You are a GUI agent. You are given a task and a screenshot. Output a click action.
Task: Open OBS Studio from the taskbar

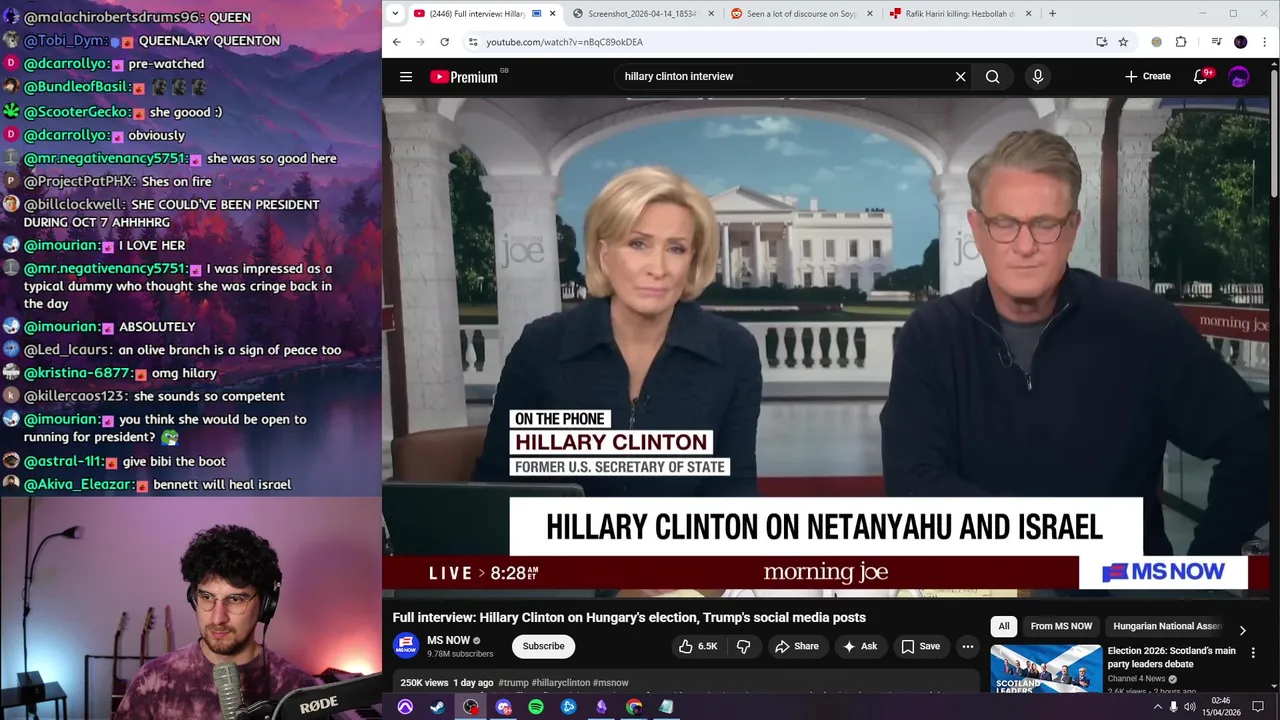pos(470,707)
